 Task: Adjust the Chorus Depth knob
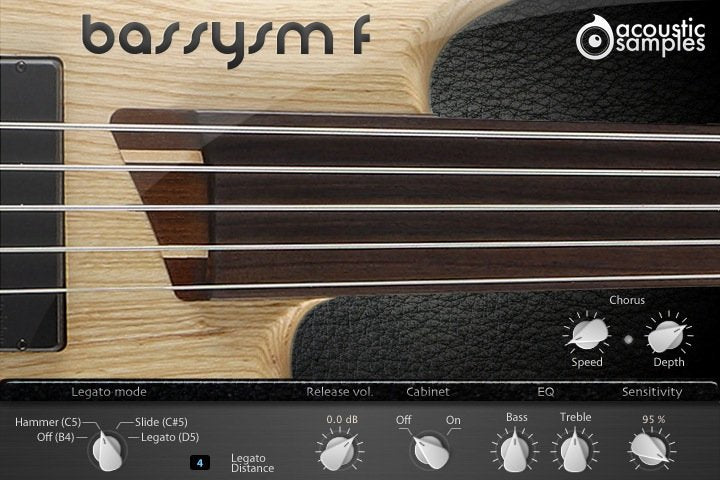click(668, 335)
